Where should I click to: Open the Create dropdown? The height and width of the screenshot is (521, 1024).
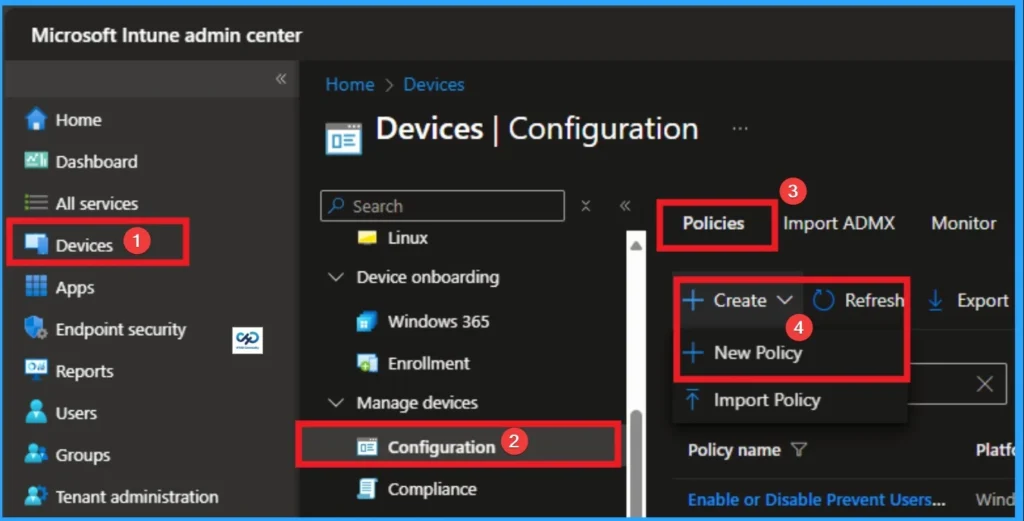pyautogui.click(x=737, y=300)
